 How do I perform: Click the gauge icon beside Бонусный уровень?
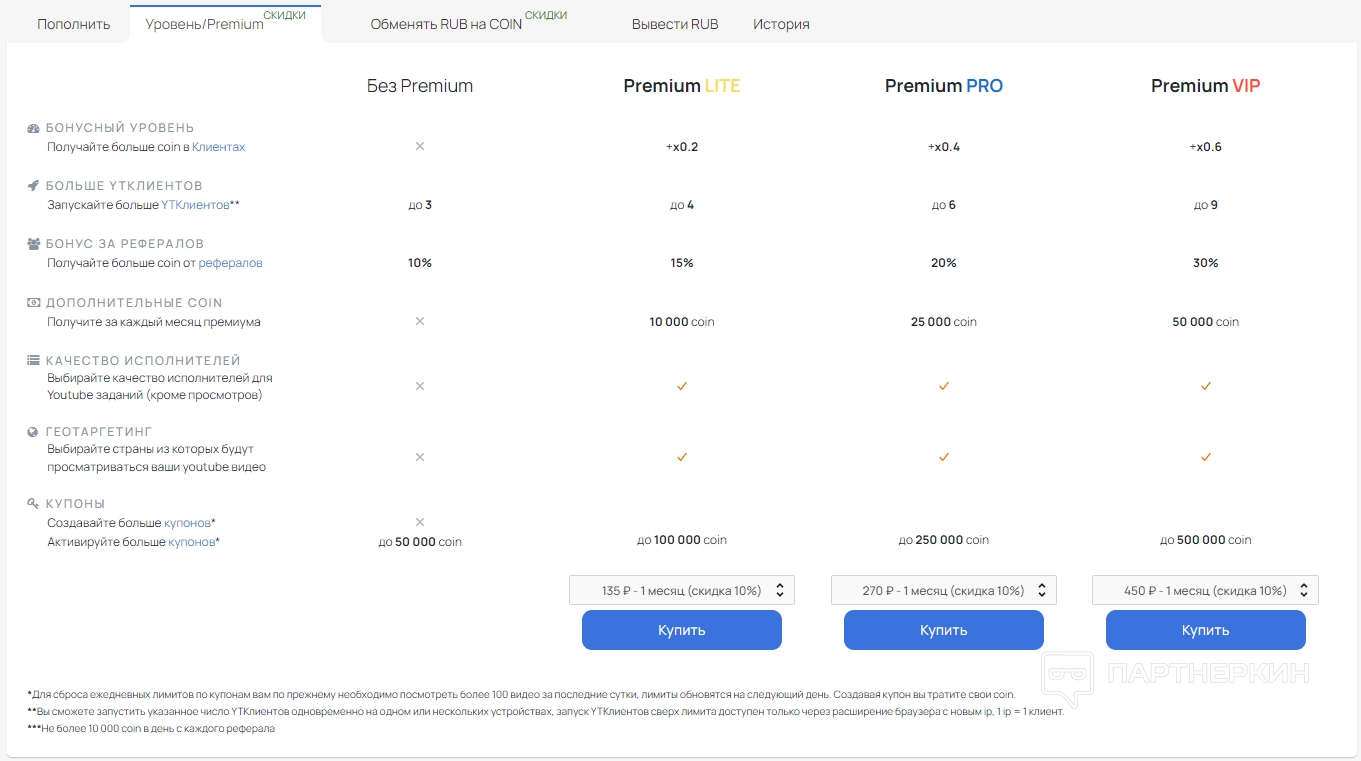coord(33,128)
